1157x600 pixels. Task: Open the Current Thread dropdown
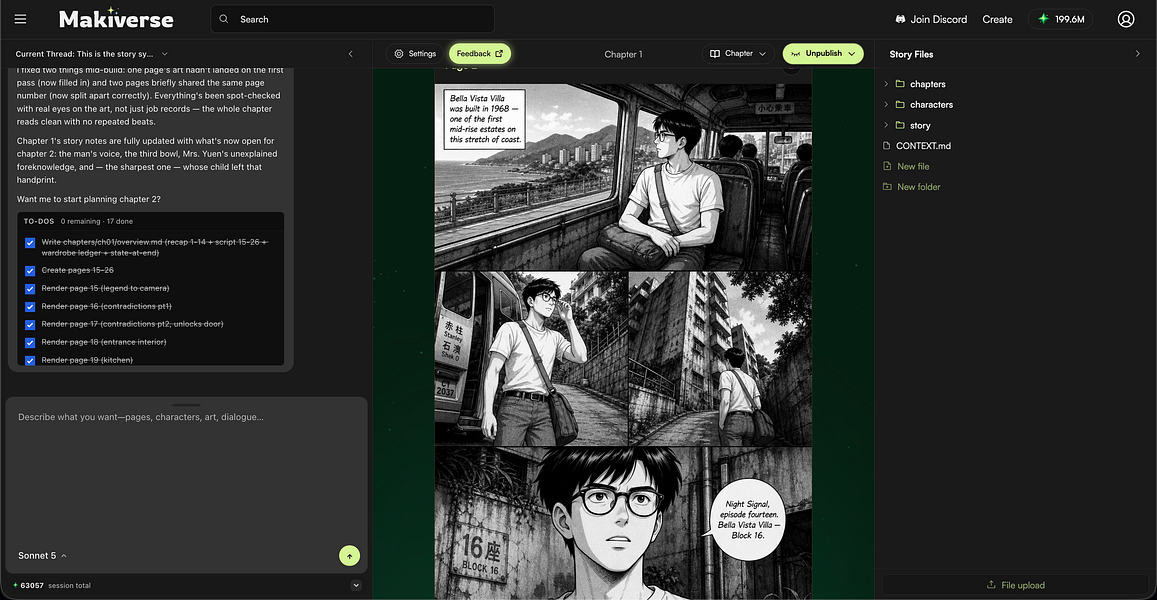91,54
